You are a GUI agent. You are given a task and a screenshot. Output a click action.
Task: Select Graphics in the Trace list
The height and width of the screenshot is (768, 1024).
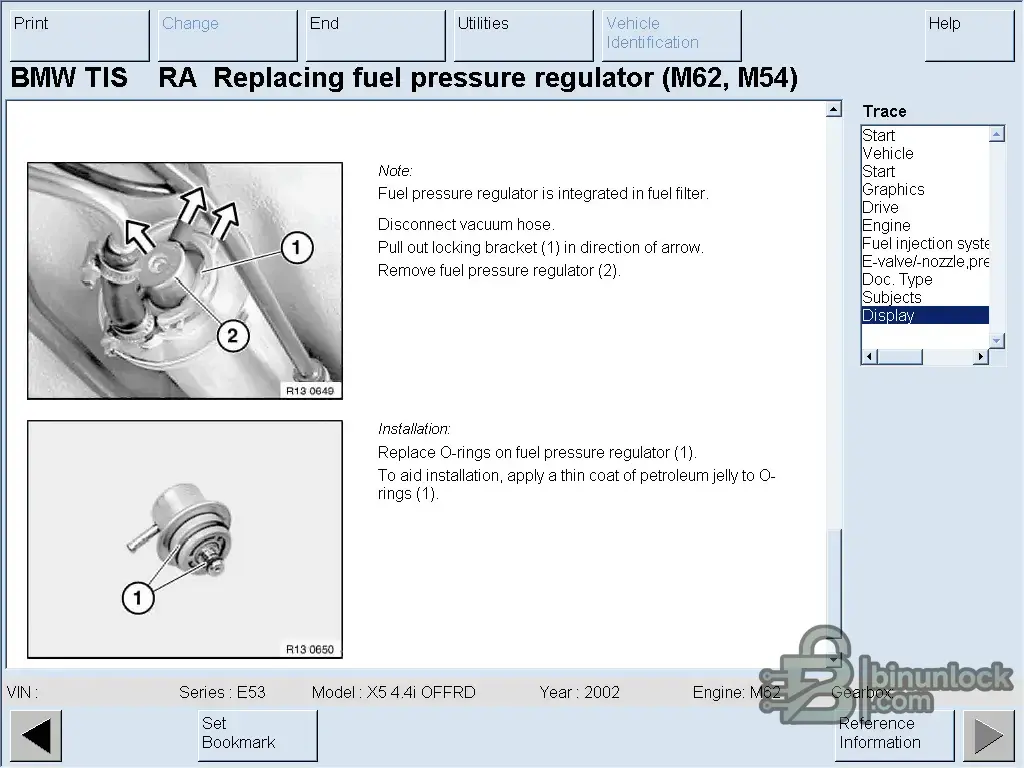point(925,189)
